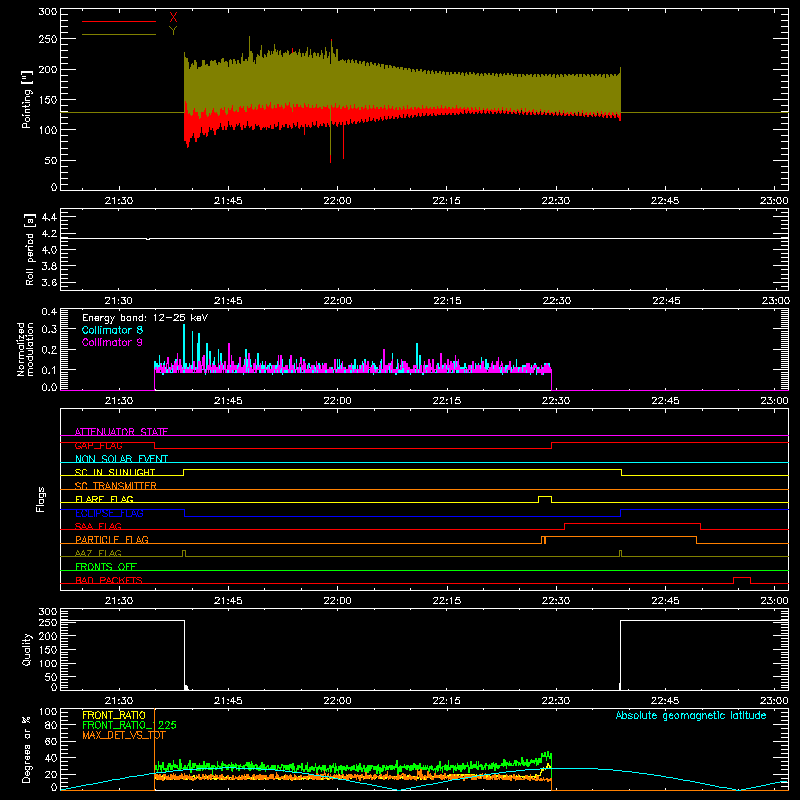Click the FRONT_RATIO_1225 legend label
This screenshot has width=800, height=800.
[x=129, y=725]
